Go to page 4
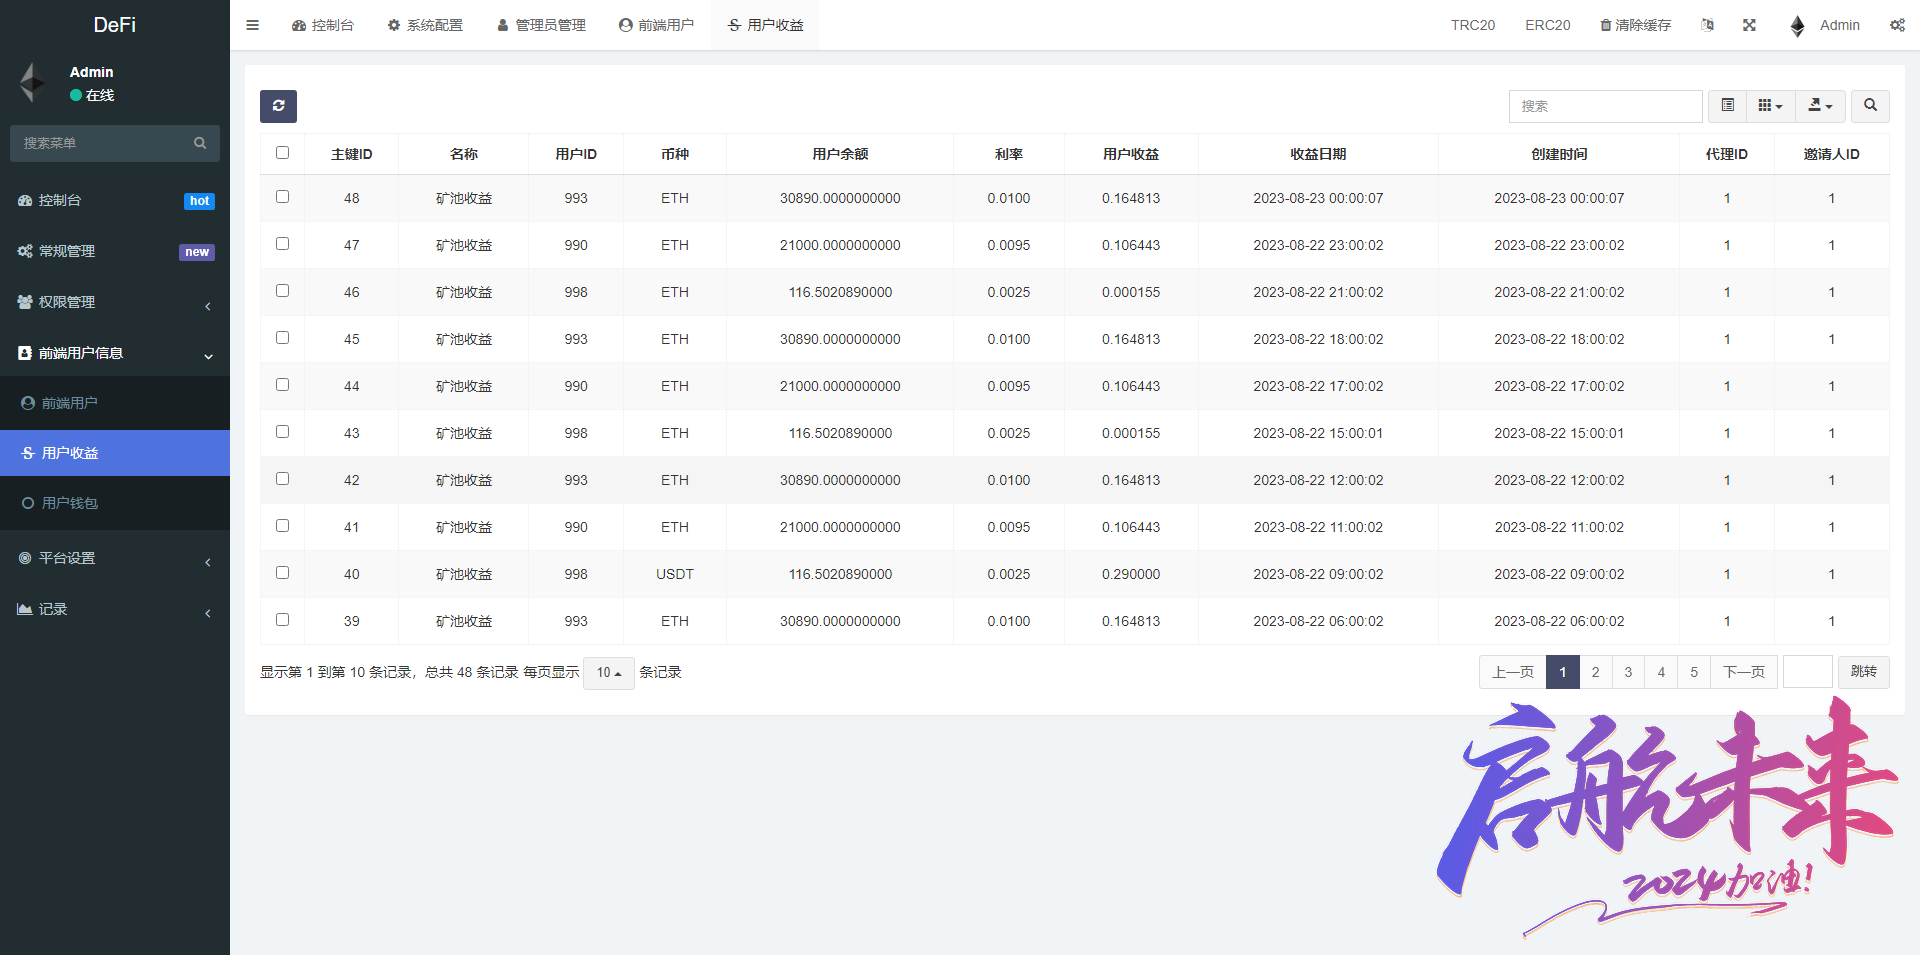 tap(1661, 672)
